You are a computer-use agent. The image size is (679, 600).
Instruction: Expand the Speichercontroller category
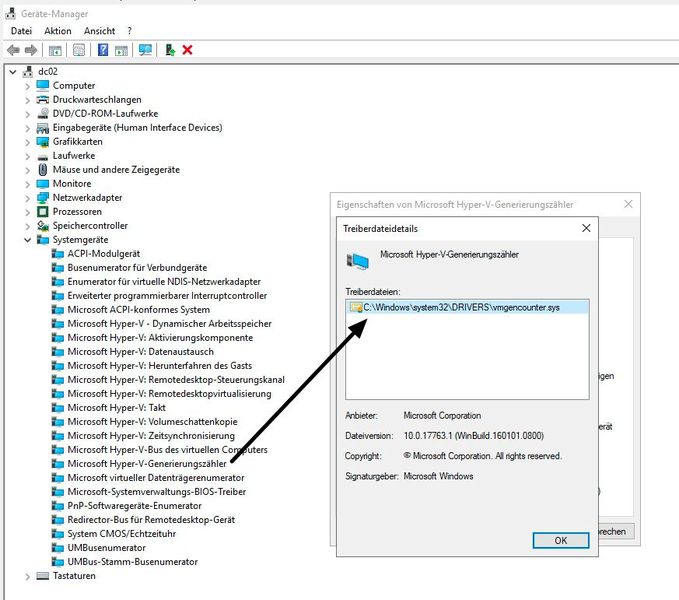[x=27, y=226]
